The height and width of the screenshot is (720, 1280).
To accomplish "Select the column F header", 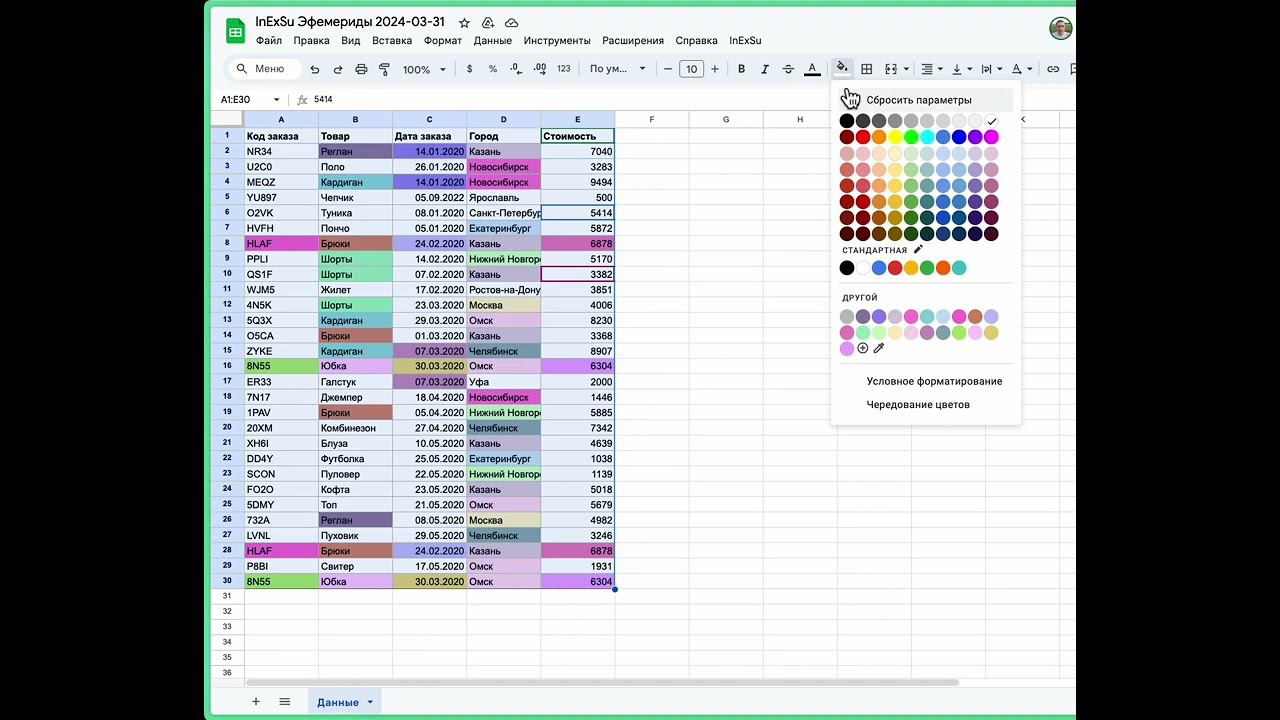I will click(652, 120).
